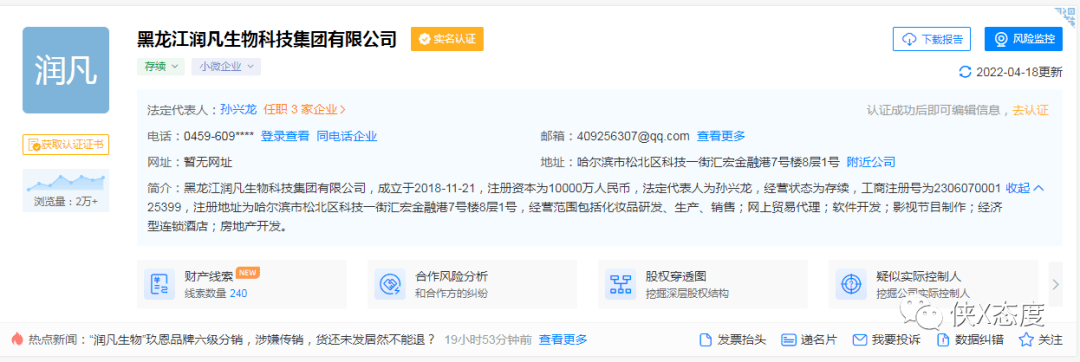
Task: Click the 股权穿透图 icon
Action: tap(621, 284)
